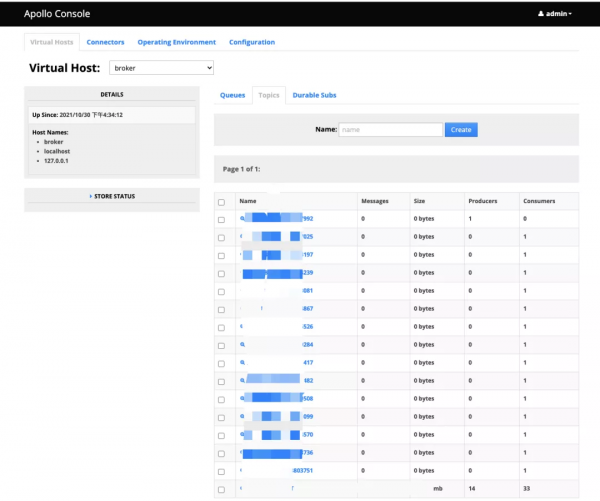Screen dimensions: 600x501
Task: Check the box for topic ending 992
Action: click(221, 219)
